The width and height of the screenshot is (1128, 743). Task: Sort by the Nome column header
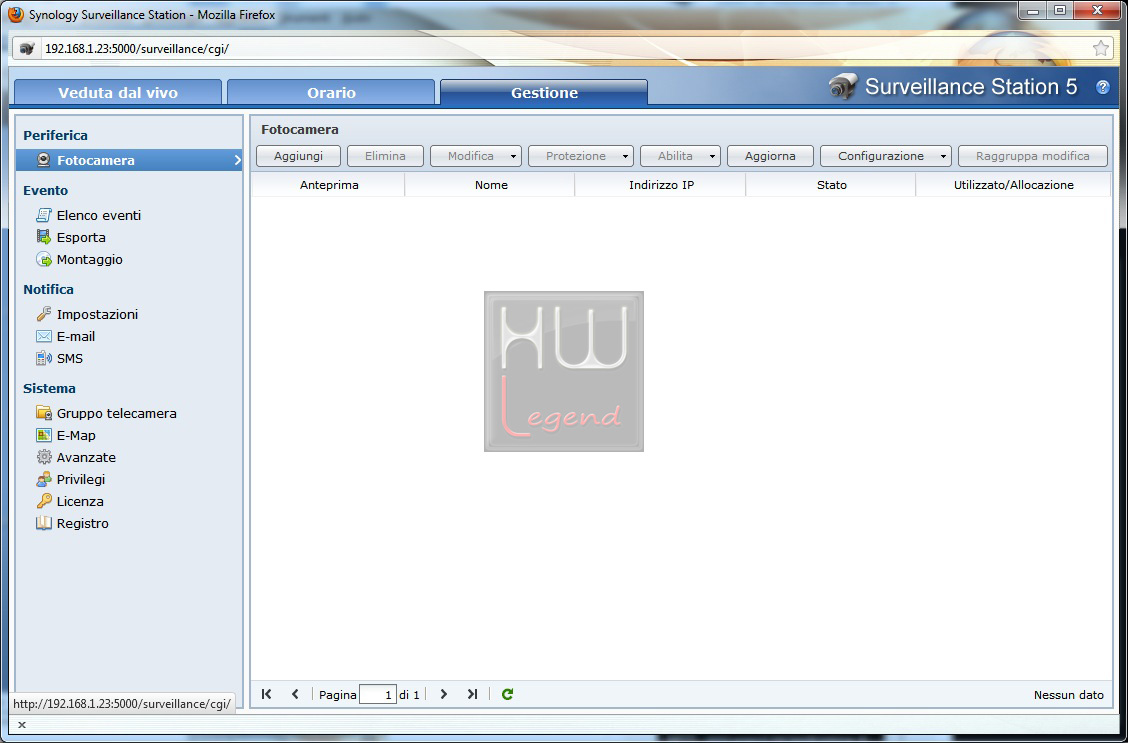(491, 185)
